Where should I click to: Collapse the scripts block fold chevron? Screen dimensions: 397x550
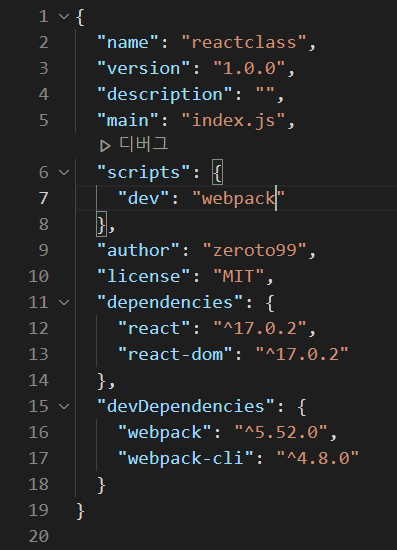64,172
